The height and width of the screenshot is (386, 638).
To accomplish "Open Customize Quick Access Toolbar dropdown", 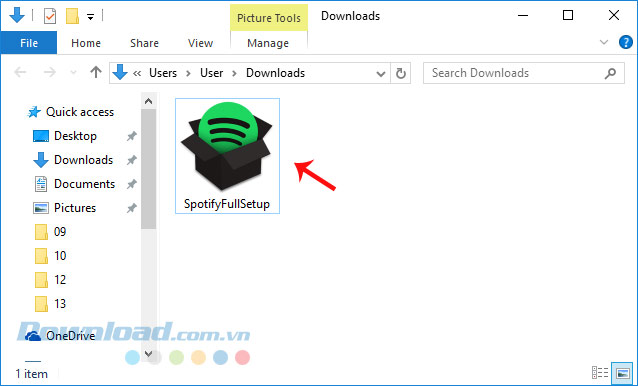I will [90, 17].
